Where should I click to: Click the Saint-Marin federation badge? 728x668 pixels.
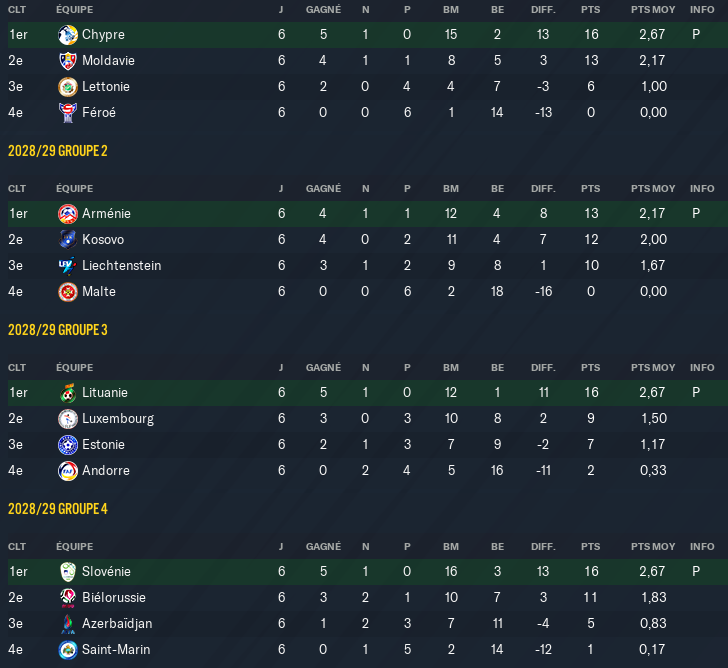[x=68, y=650]
